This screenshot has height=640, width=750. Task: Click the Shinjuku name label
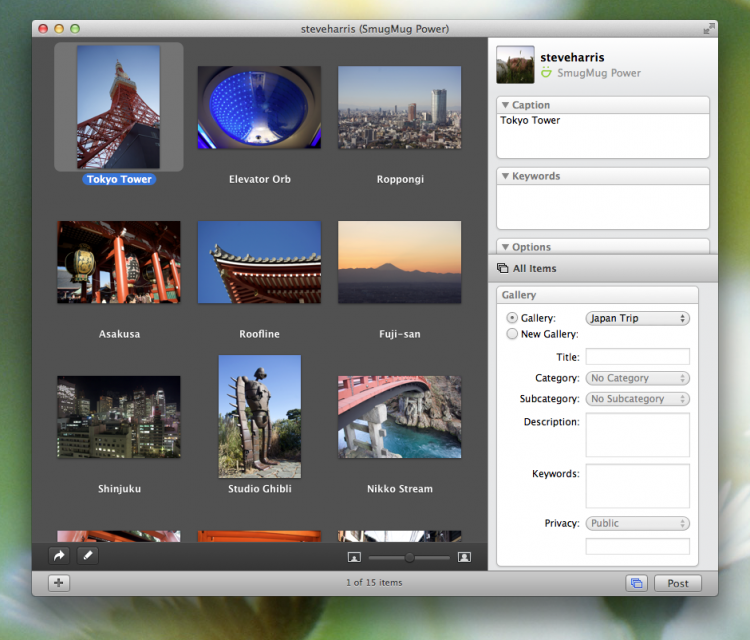click(x=119, y=489)
